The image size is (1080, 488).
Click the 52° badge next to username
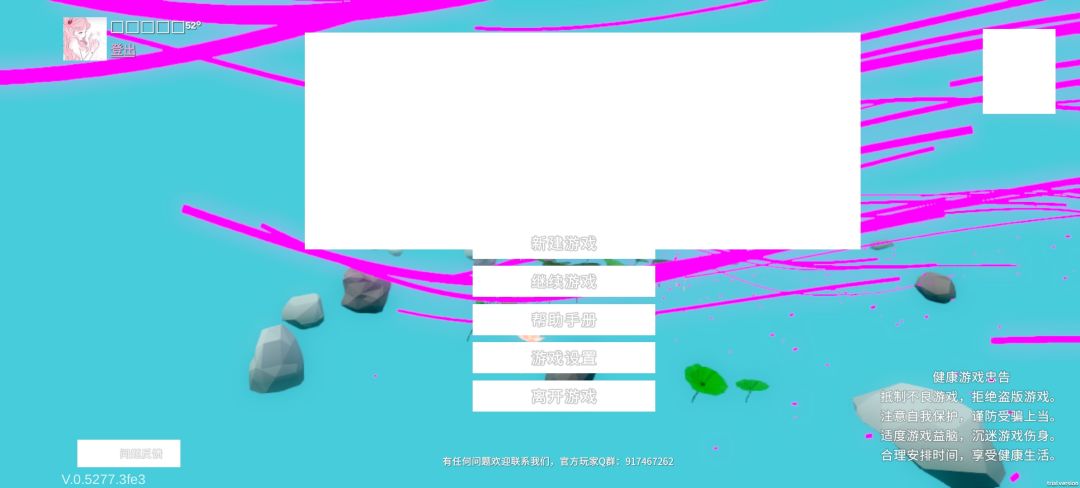pyautogui.click(x=193, y=25)
